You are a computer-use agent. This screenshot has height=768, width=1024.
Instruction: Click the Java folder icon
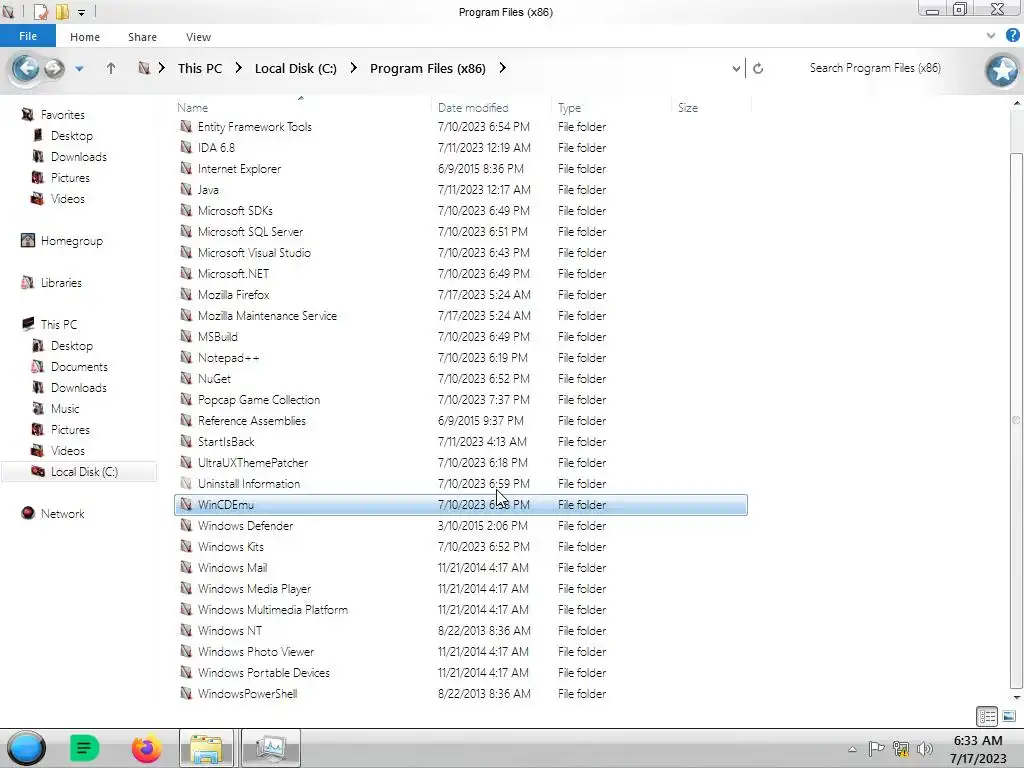point(186,189)
